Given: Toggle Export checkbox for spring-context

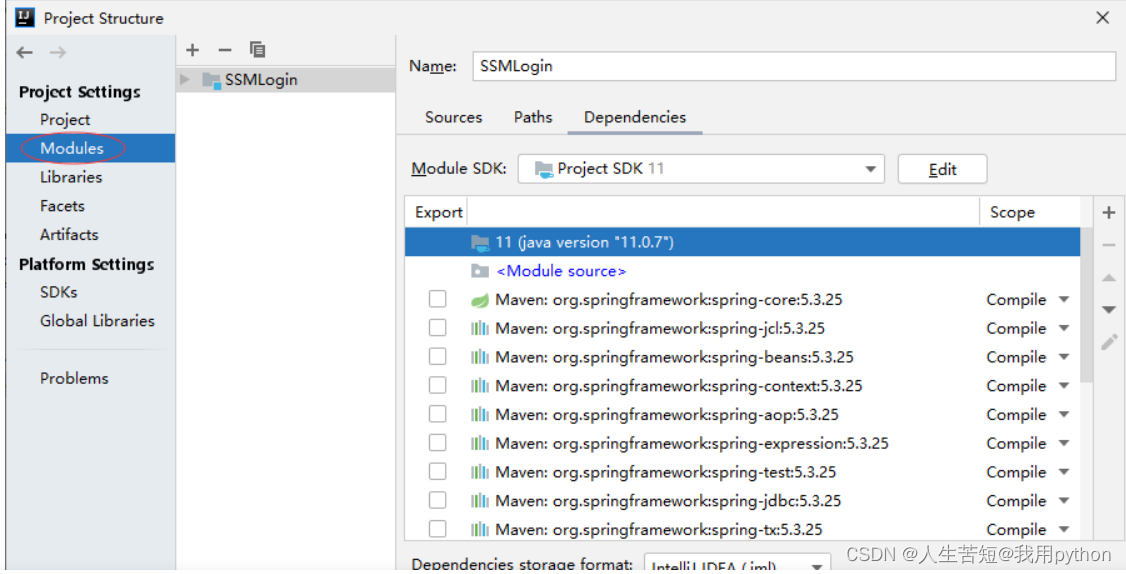Looking at the screenshot, I should point(437,385).
